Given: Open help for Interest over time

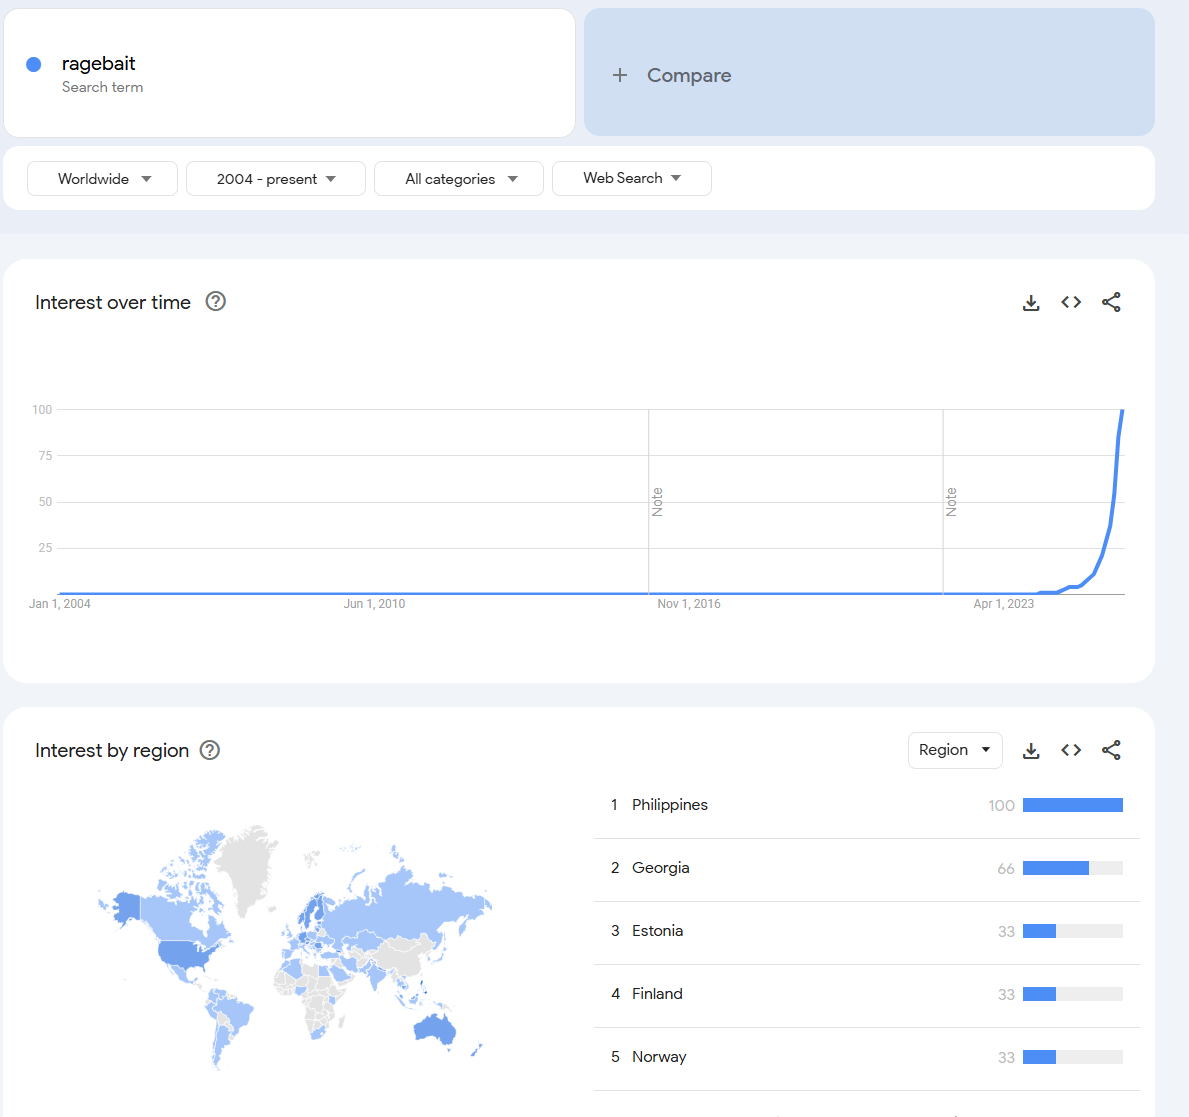Looking at the screenshot, I should point(216,302).
